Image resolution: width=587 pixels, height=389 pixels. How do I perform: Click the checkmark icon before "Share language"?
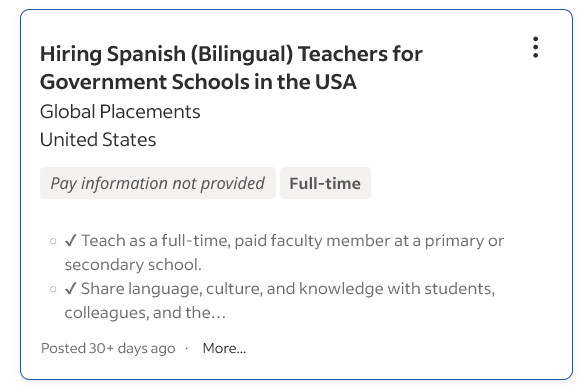coord(71,289)
